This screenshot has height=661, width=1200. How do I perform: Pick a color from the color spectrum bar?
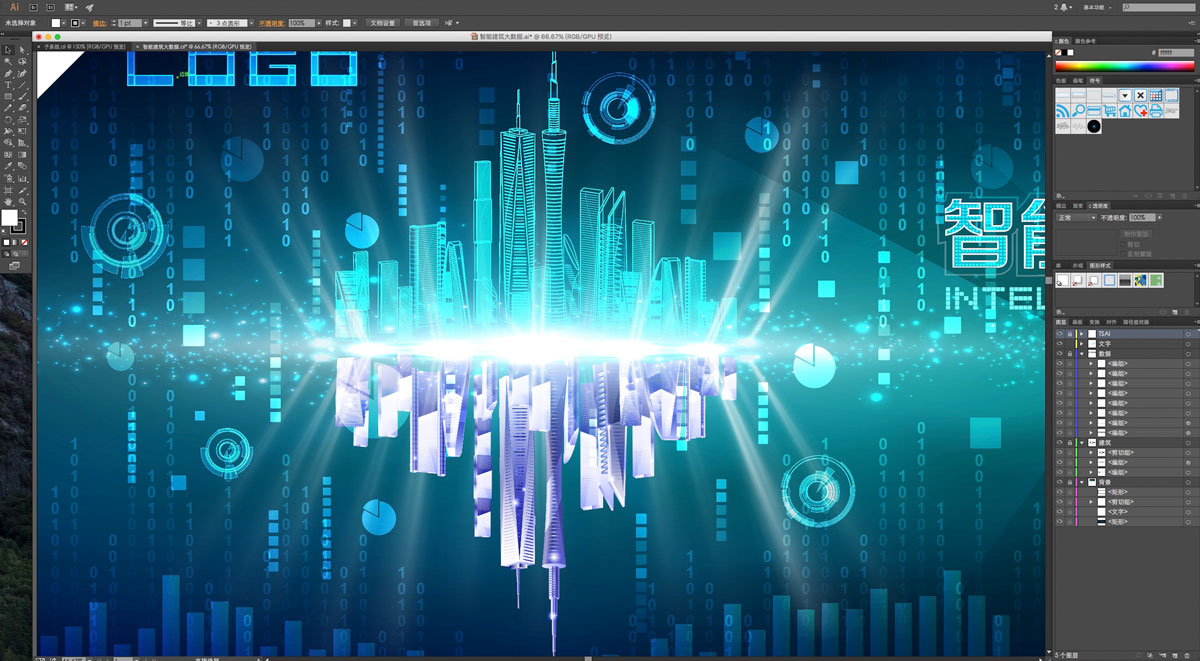(1125, 65)
